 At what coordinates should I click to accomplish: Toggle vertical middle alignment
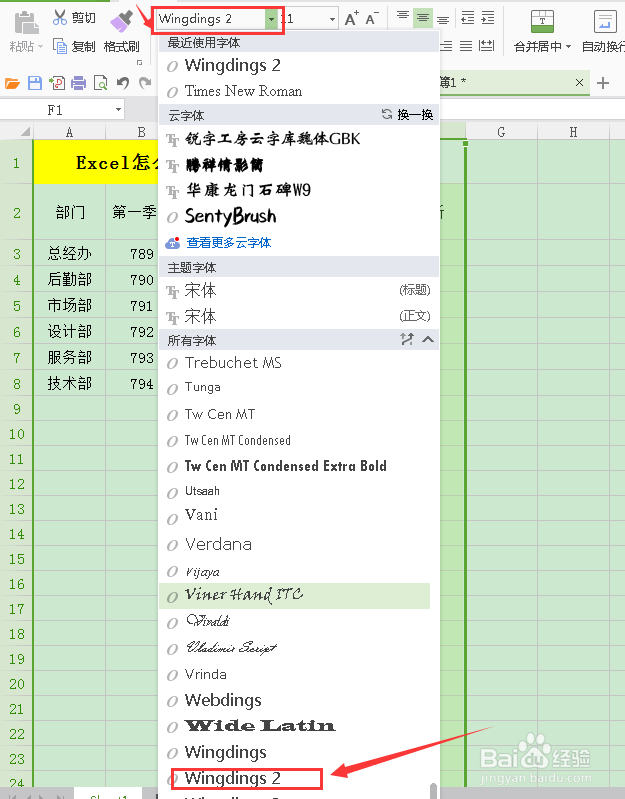(x=422, y=18)
